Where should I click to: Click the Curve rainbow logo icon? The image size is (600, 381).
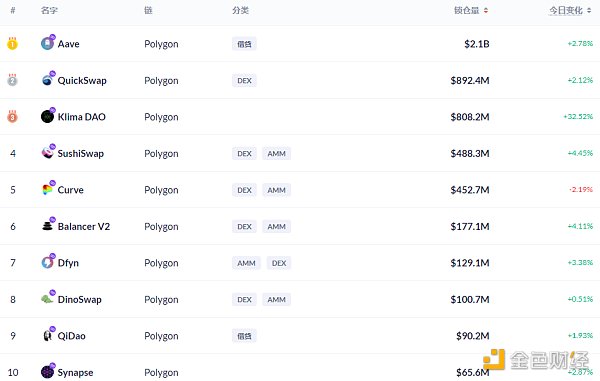47,190
